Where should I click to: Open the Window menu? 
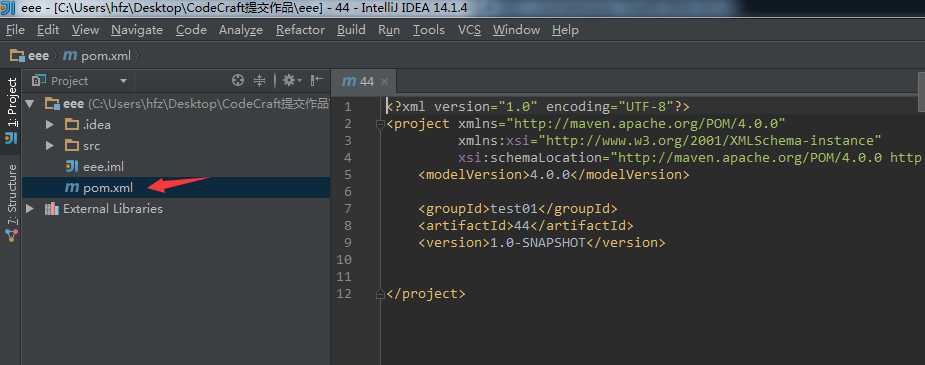[516, 29]
